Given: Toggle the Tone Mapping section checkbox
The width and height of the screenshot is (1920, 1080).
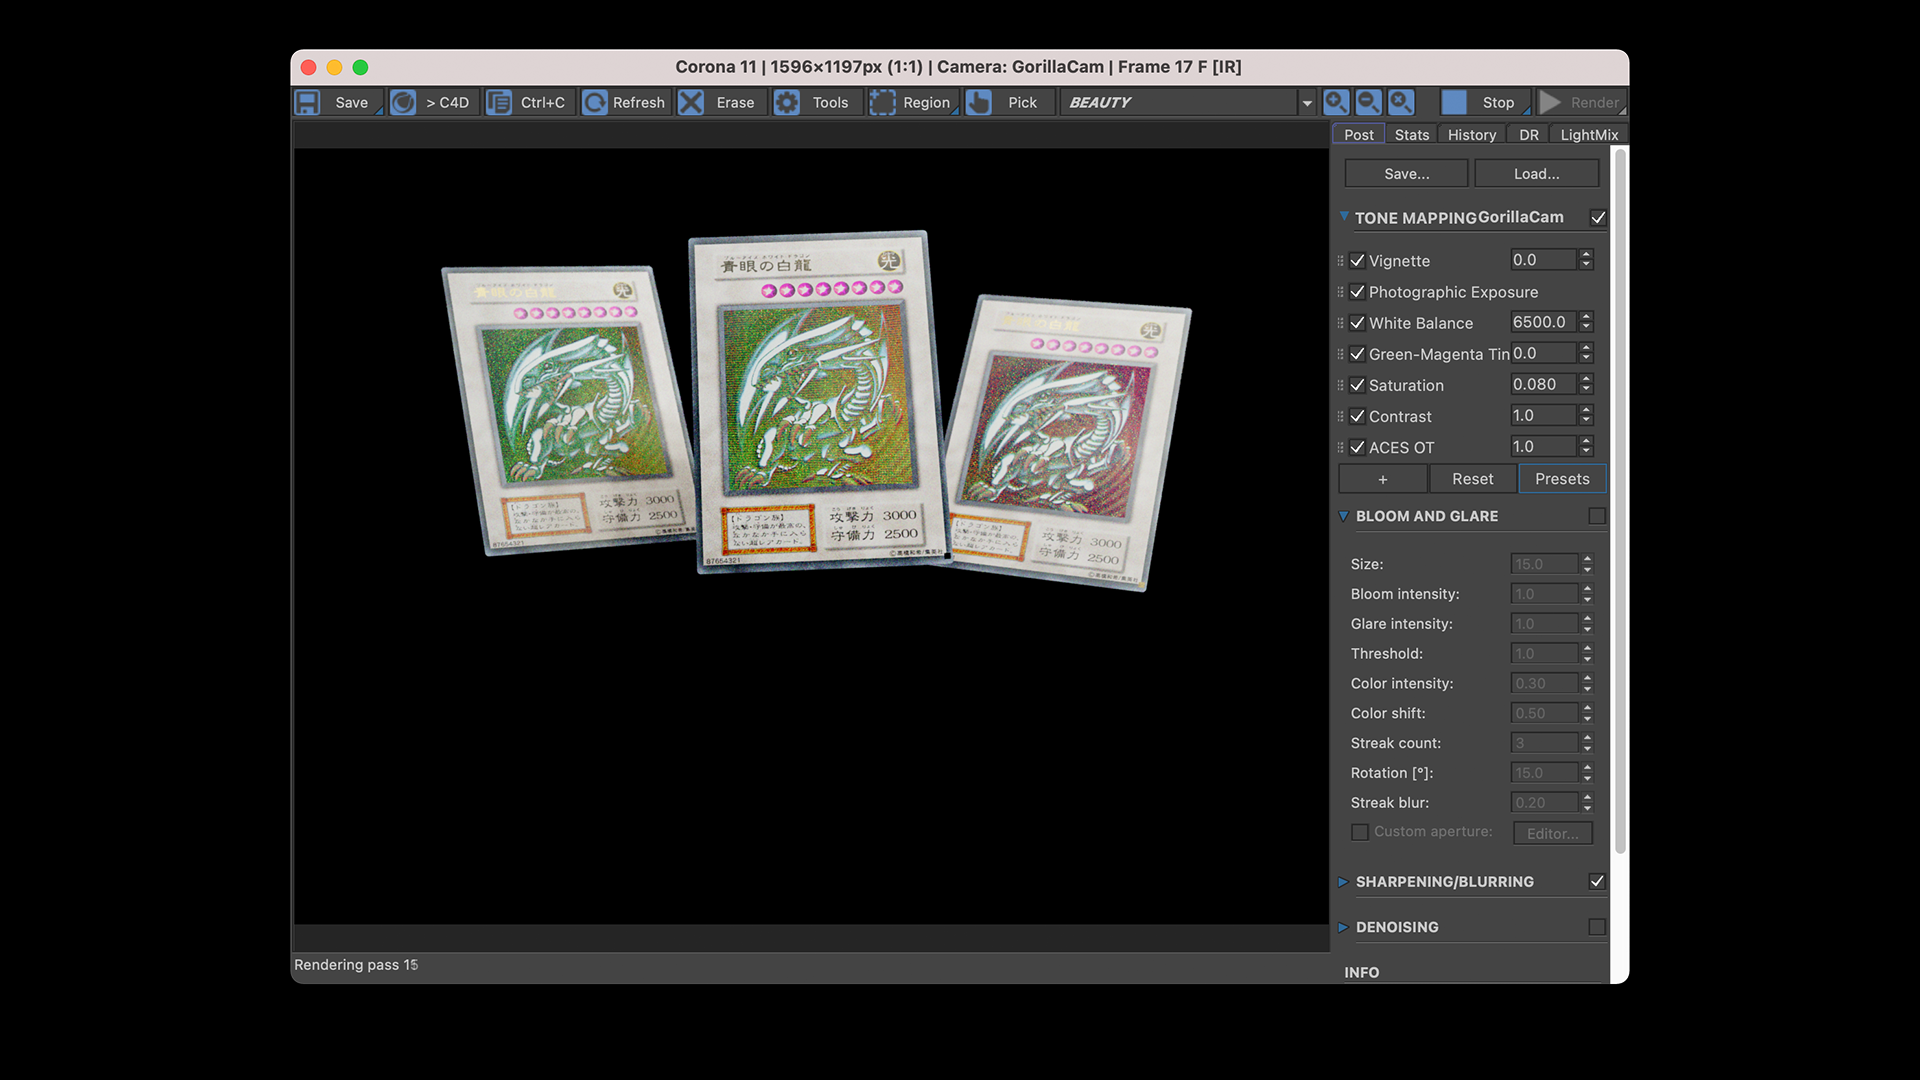Looking at the screenshot, I should pyautogui.click(x=1598, y=218).
